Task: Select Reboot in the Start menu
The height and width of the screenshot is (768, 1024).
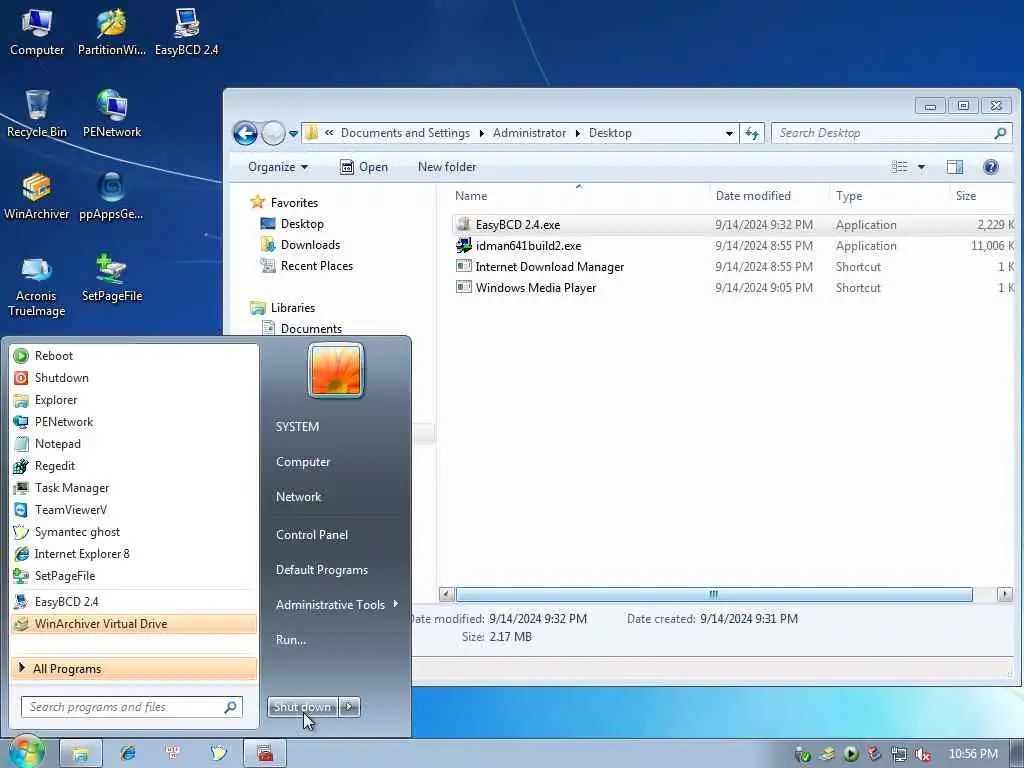Action: 134,356
